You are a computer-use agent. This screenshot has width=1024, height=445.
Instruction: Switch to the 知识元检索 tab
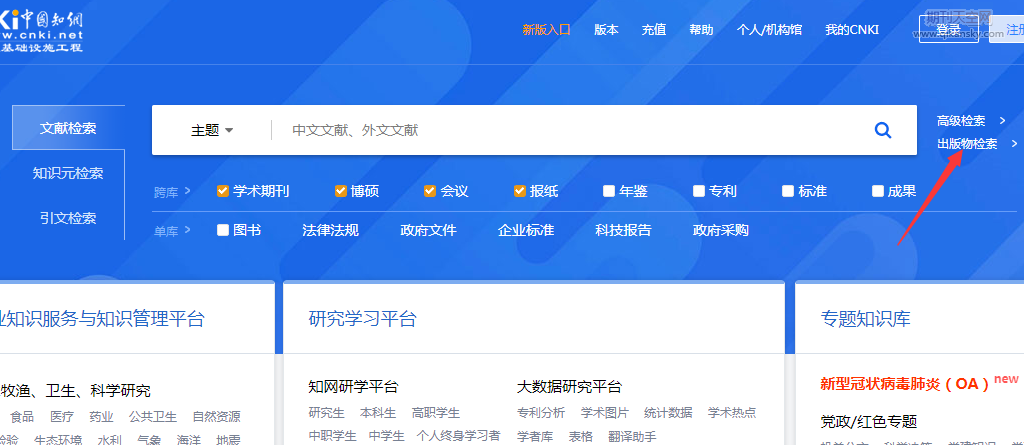pyautogui.click(x=68, y=173)
